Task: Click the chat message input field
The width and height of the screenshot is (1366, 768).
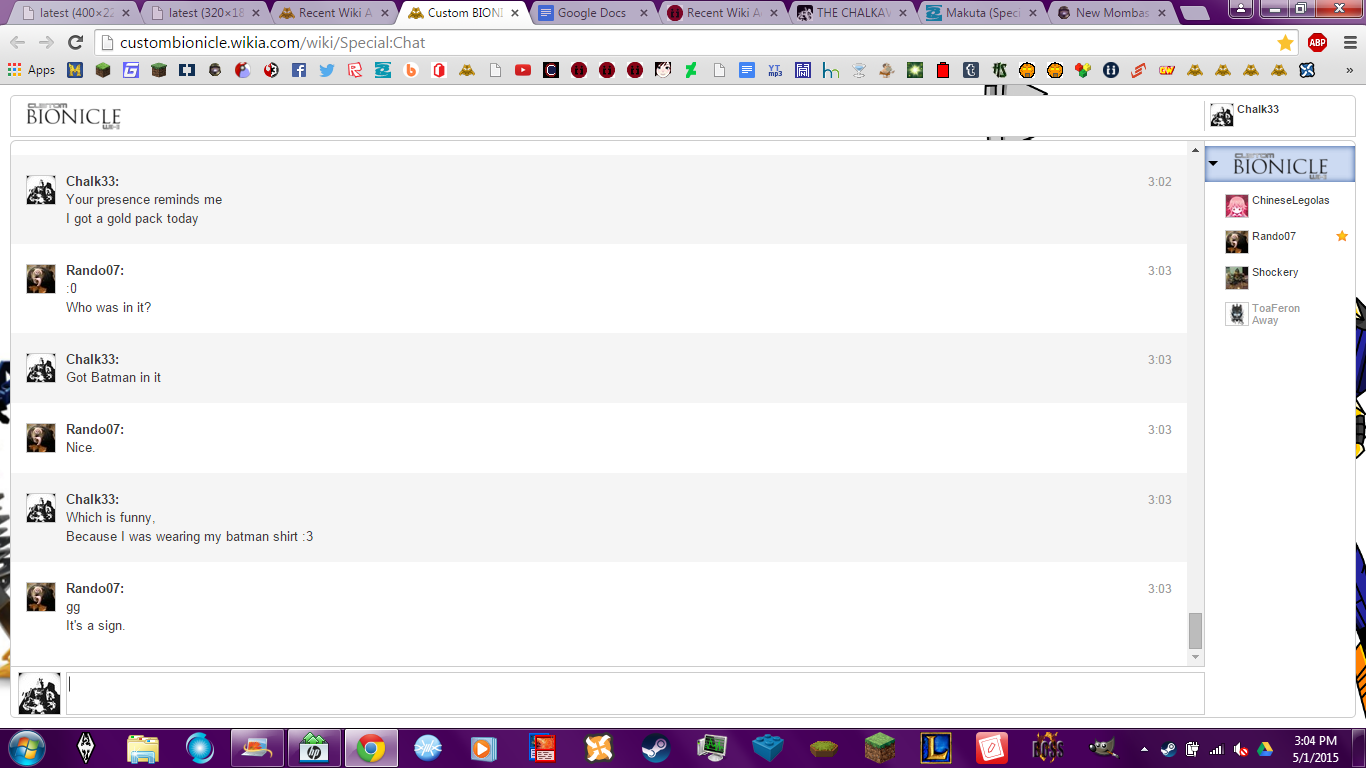Action: point(635,693)
